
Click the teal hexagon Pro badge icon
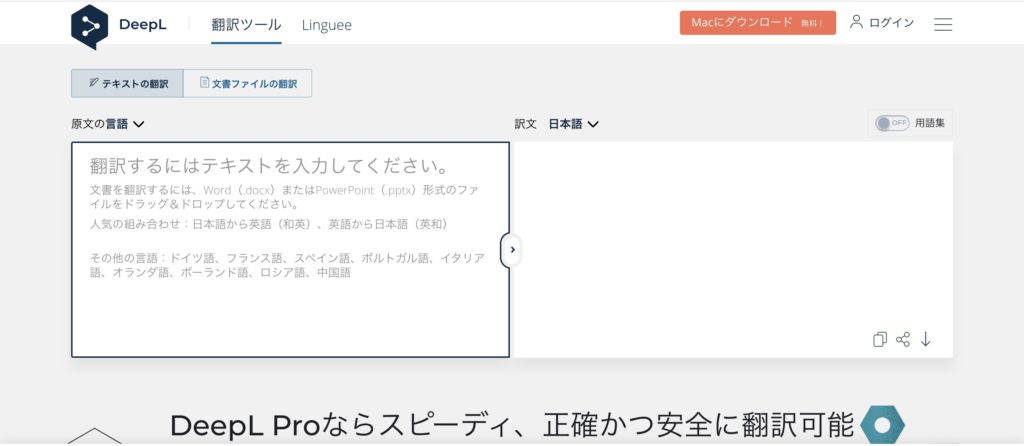(882, 424)
